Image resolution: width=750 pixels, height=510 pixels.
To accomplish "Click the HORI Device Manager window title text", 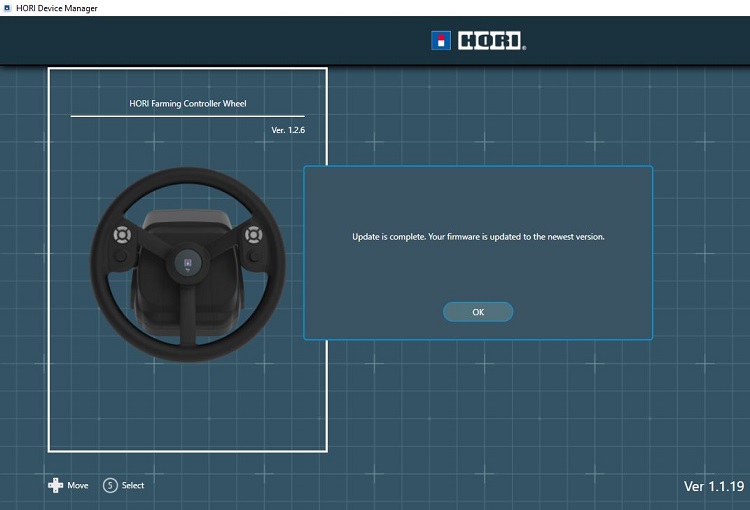I will (x=57, y=8).
